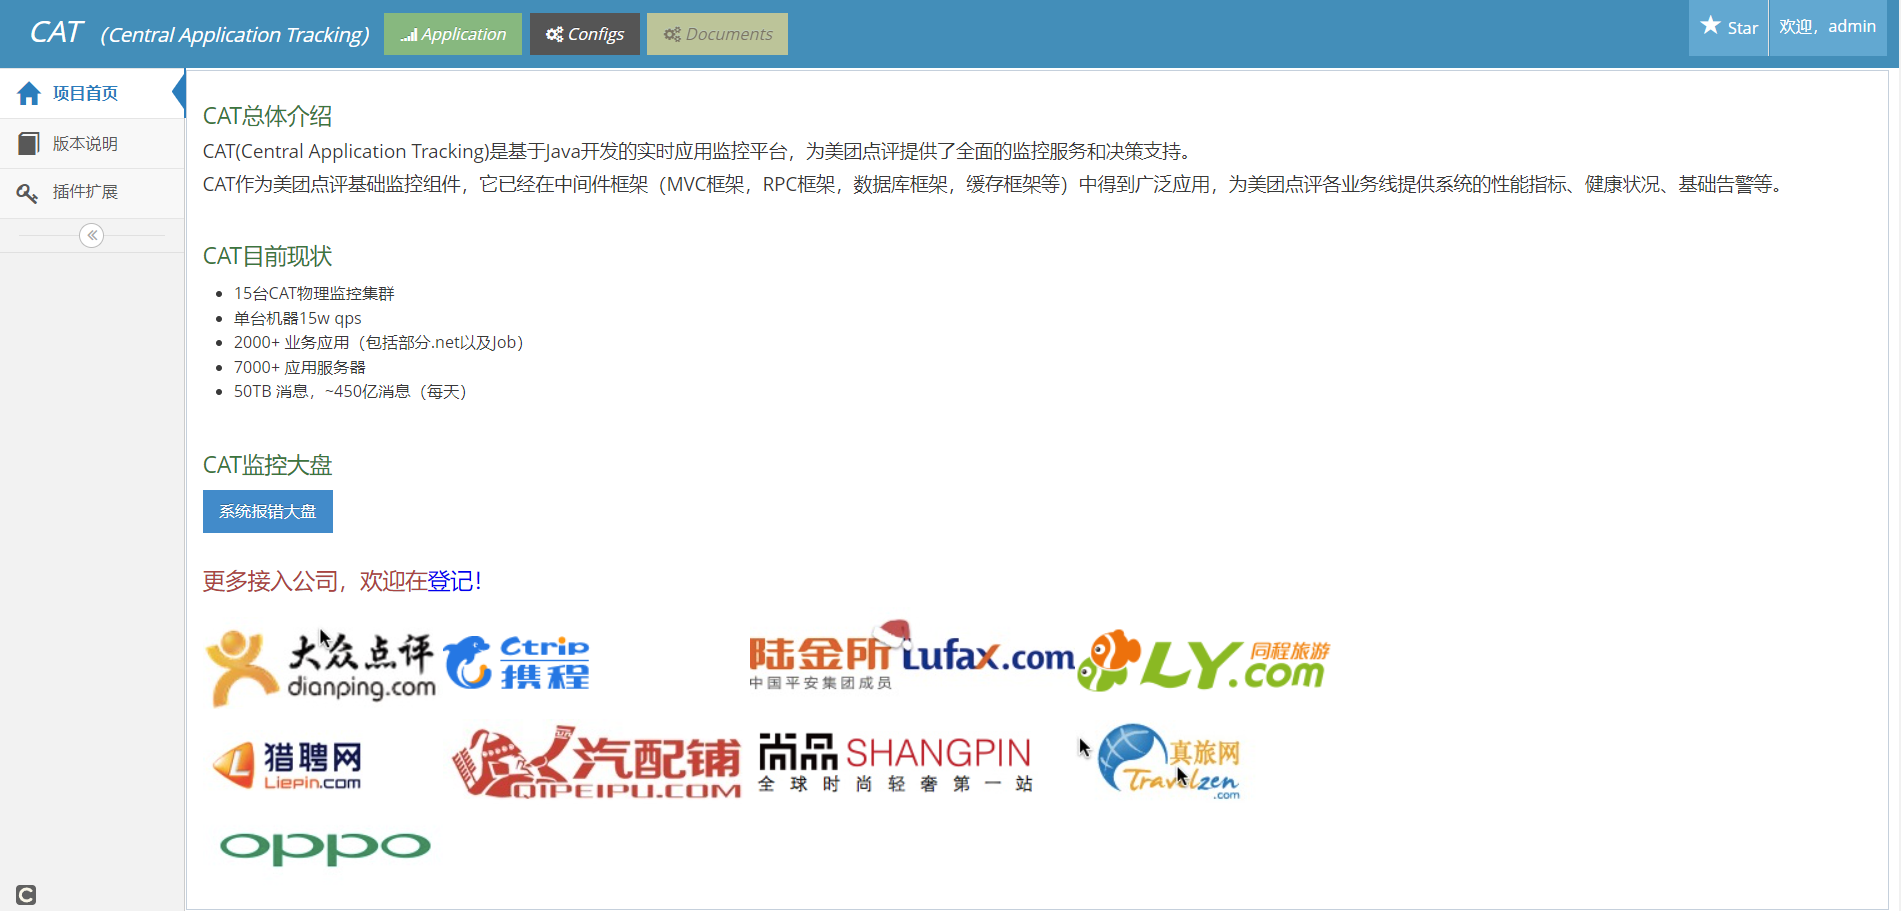The image size is (1901, 911).
Task: Click the CAT logo title
Action: point(199,33)
